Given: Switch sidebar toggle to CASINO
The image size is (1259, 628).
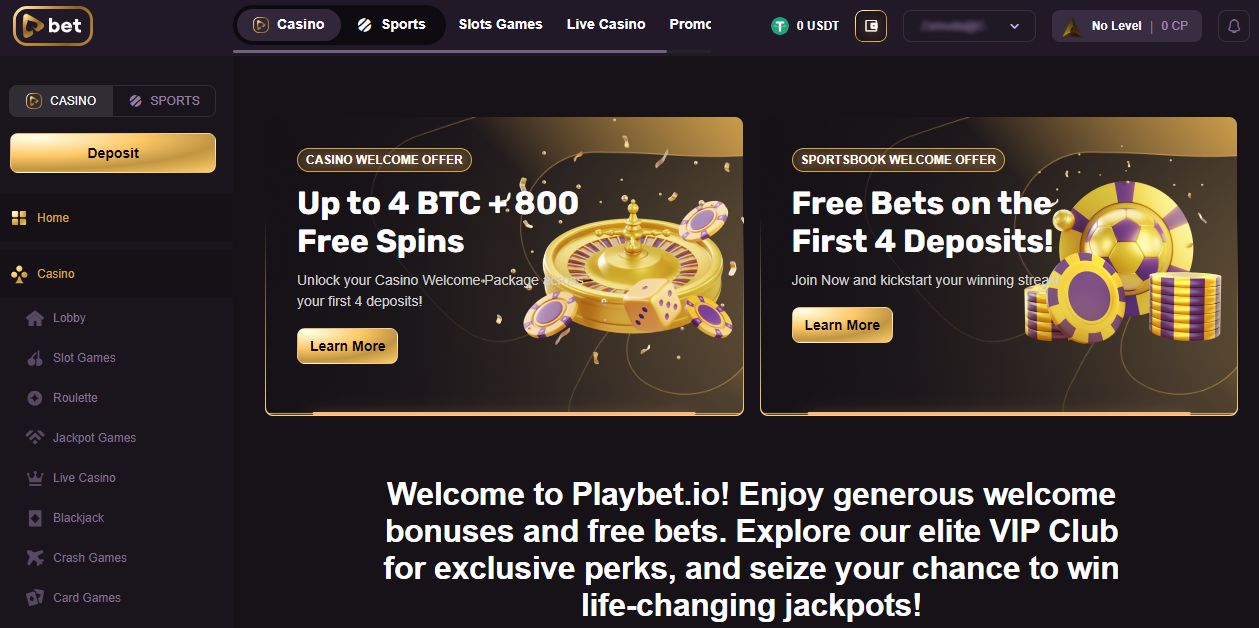Looking at the screenshot, I should tap(61, 101).
